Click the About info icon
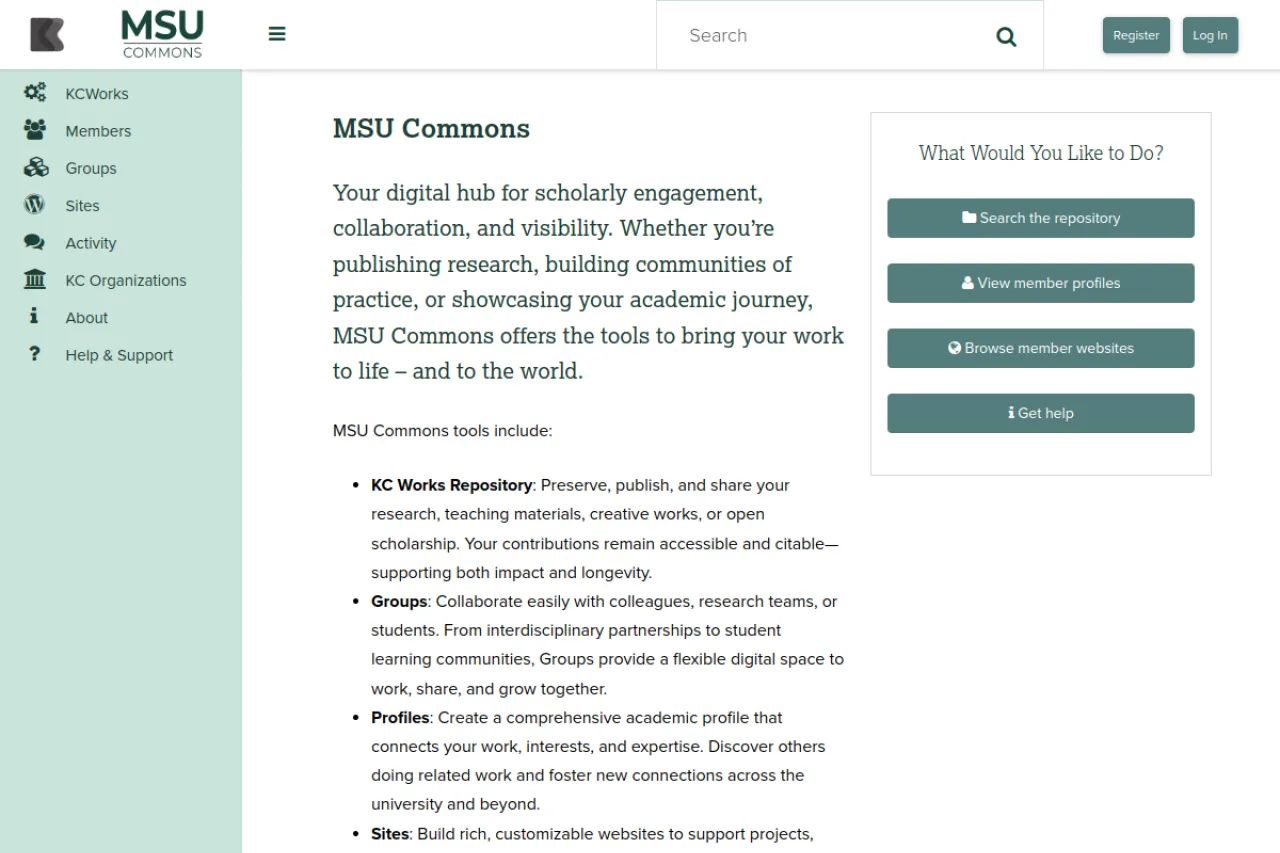The width and height of the screenshot is (1280, 853). tap(34, 317)
